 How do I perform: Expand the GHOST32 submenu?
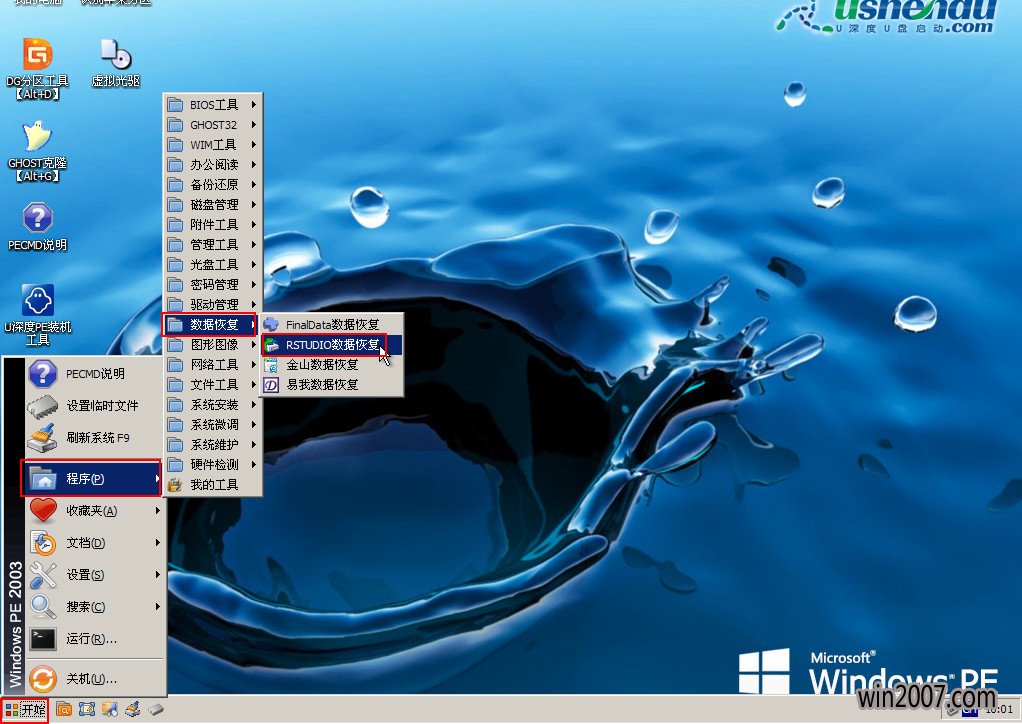212,124
